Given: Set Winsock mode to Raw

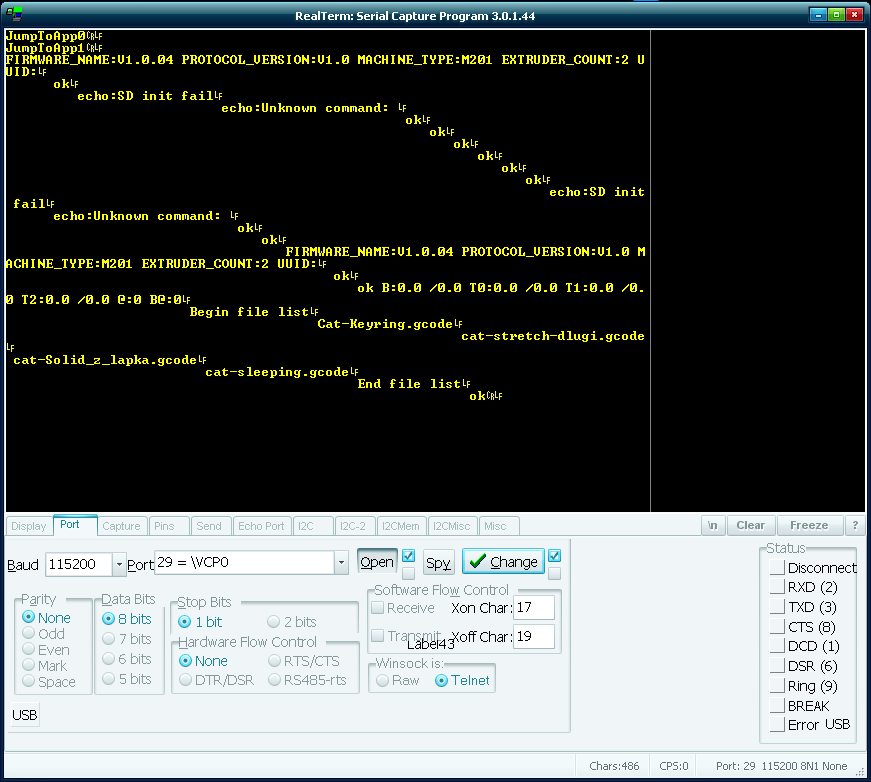Looking at the screenshot, I should coord(398,680).
